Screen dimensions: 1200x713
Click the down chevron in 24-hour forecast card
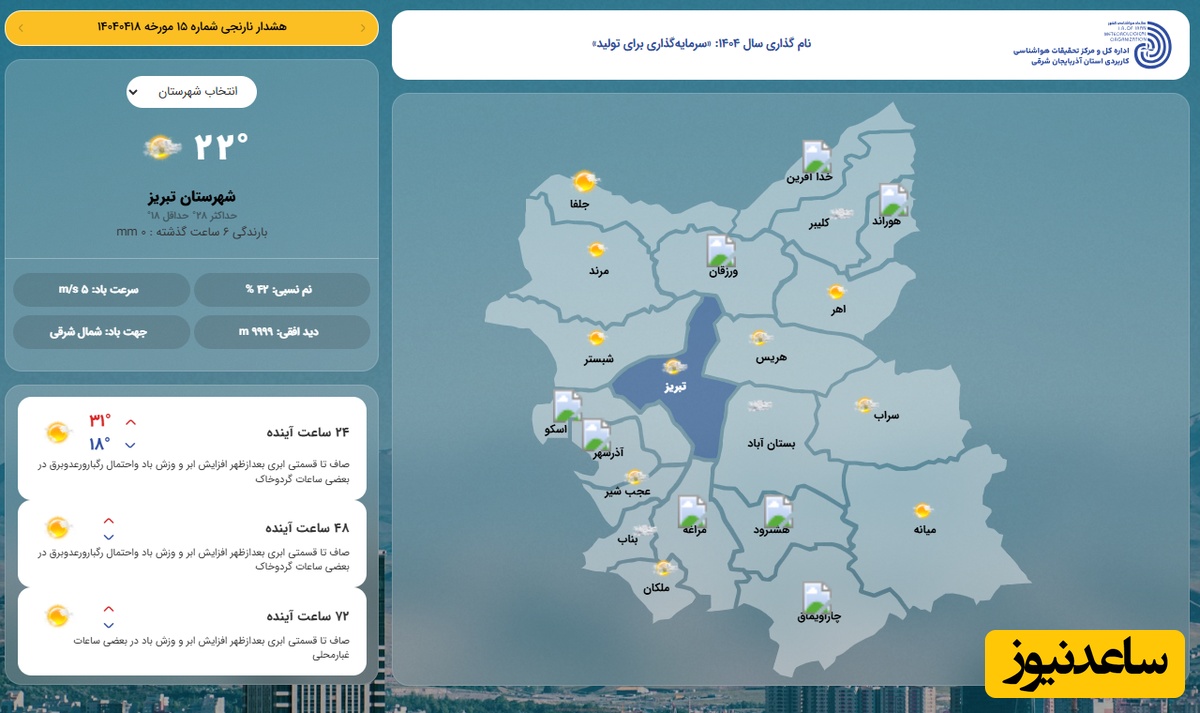tap(130, 445)
